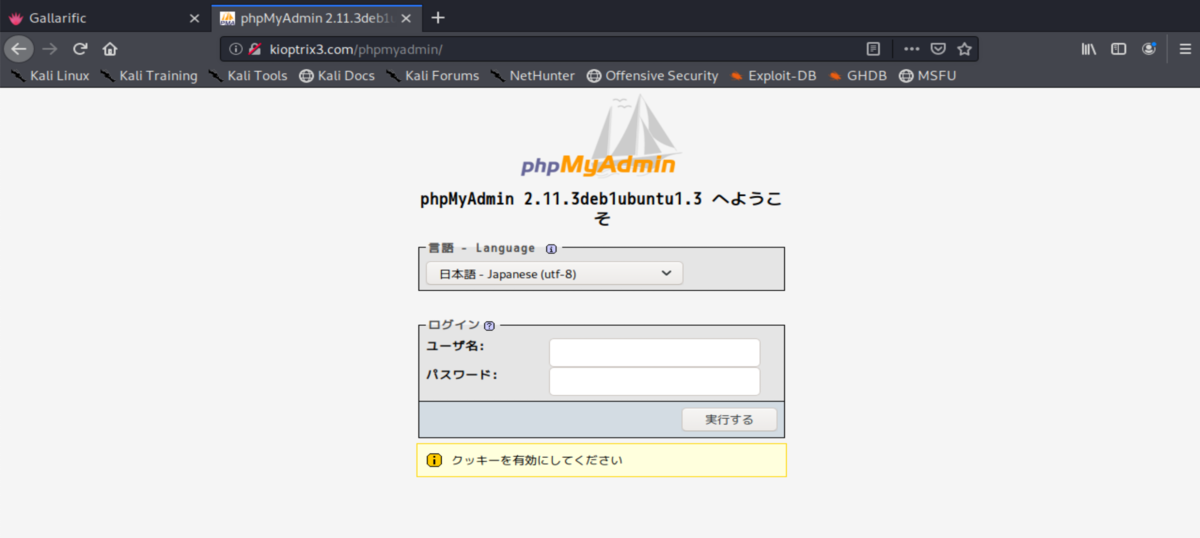Click the insecure connection padlock icon

[255, 48]
